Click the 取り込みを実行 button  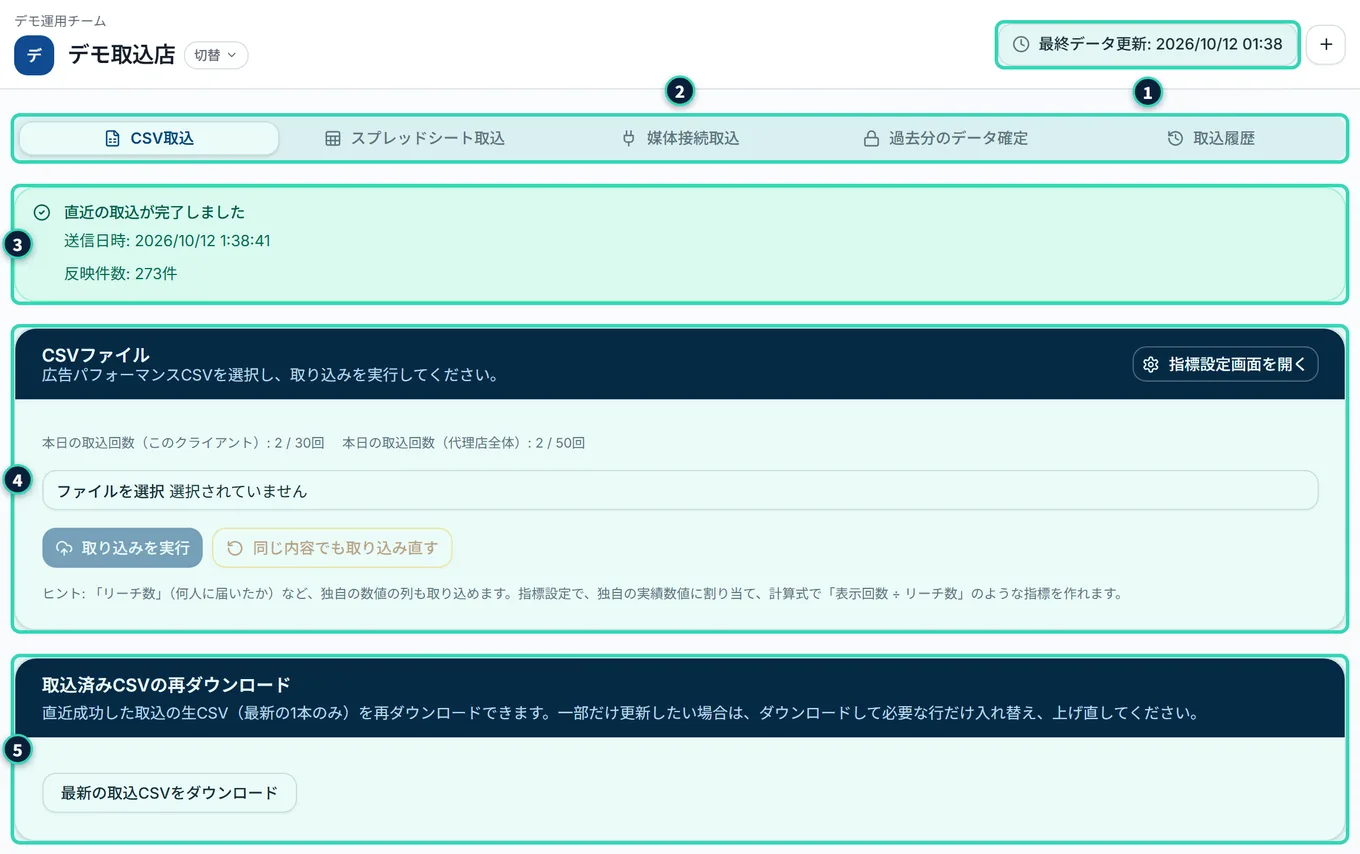(122, 548)
